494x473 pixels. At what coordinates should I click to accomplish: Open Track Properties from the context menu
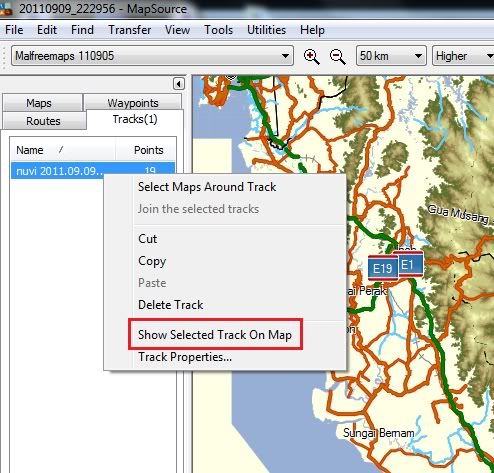(185, 357)
